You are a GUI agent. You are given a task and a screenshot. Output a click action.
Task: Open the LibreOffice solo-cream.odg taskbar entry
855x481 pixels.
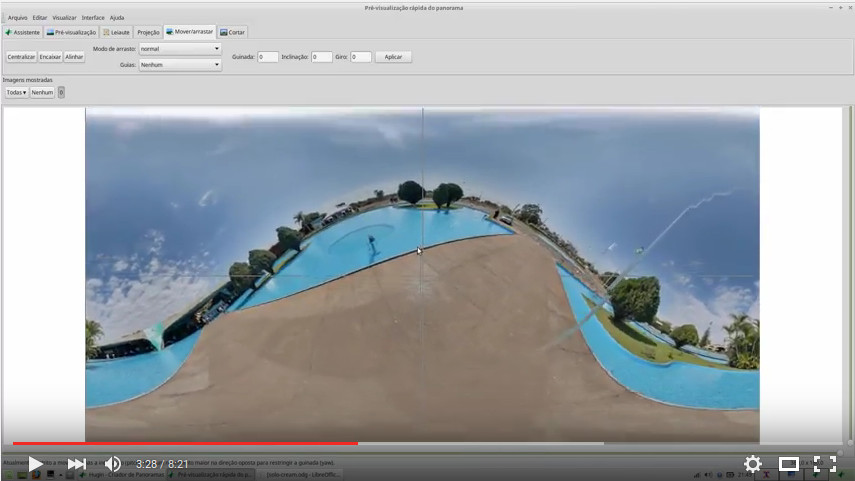point(300,475)
